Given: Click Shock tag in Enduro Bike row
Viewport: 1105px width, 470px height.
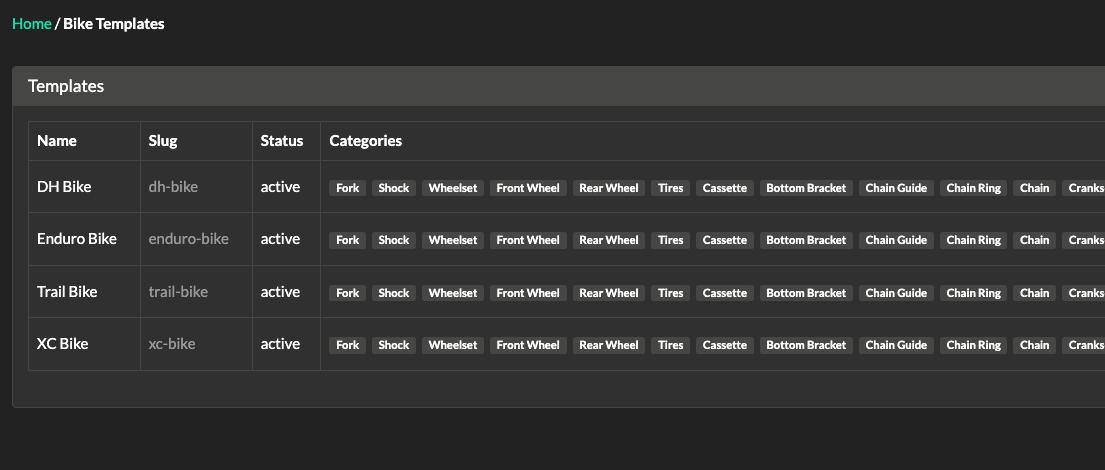Looking at the screenshot, I should click(x=394, y=240).
